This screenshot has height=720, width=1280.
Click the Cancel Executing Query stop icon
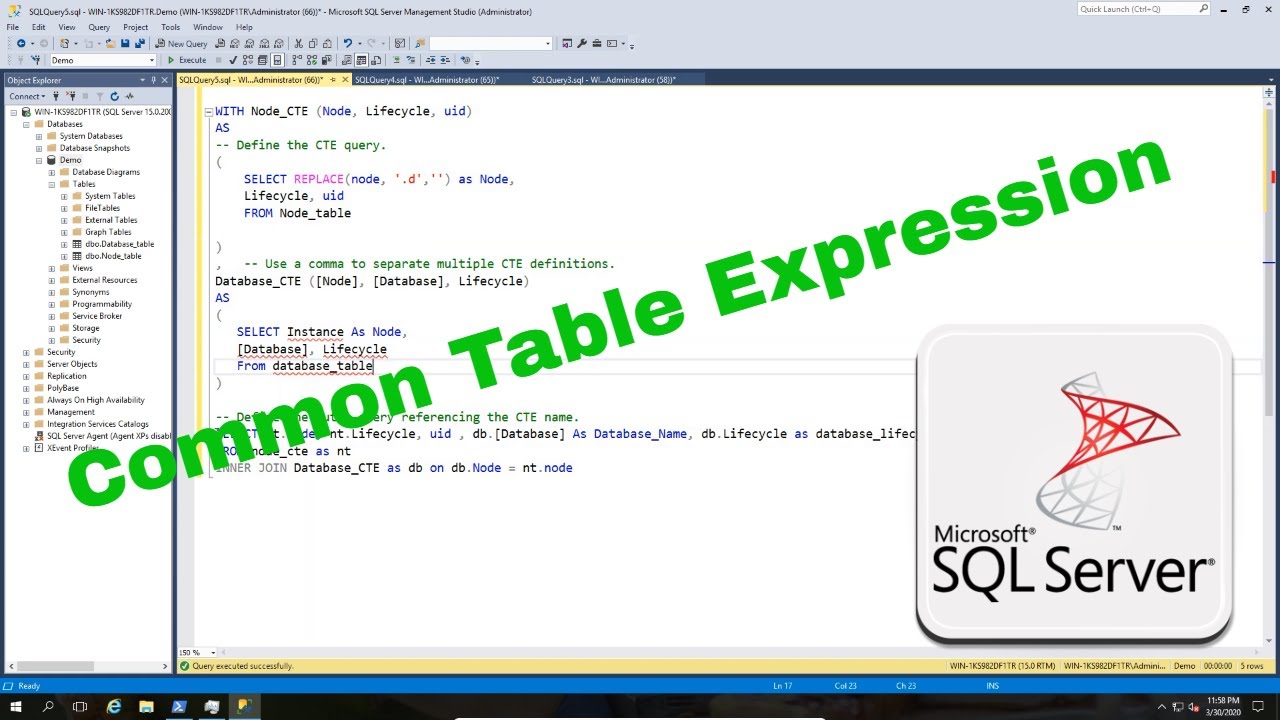[x=218, y=60]
